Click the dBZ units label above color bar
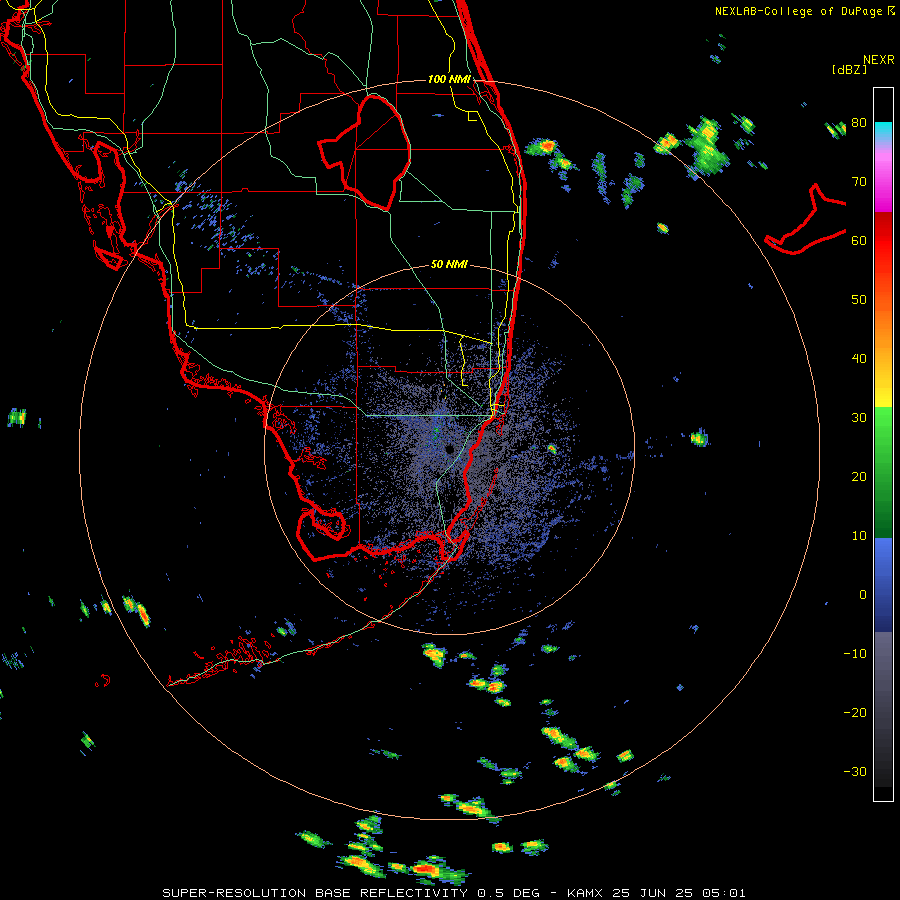 point(849,69)
